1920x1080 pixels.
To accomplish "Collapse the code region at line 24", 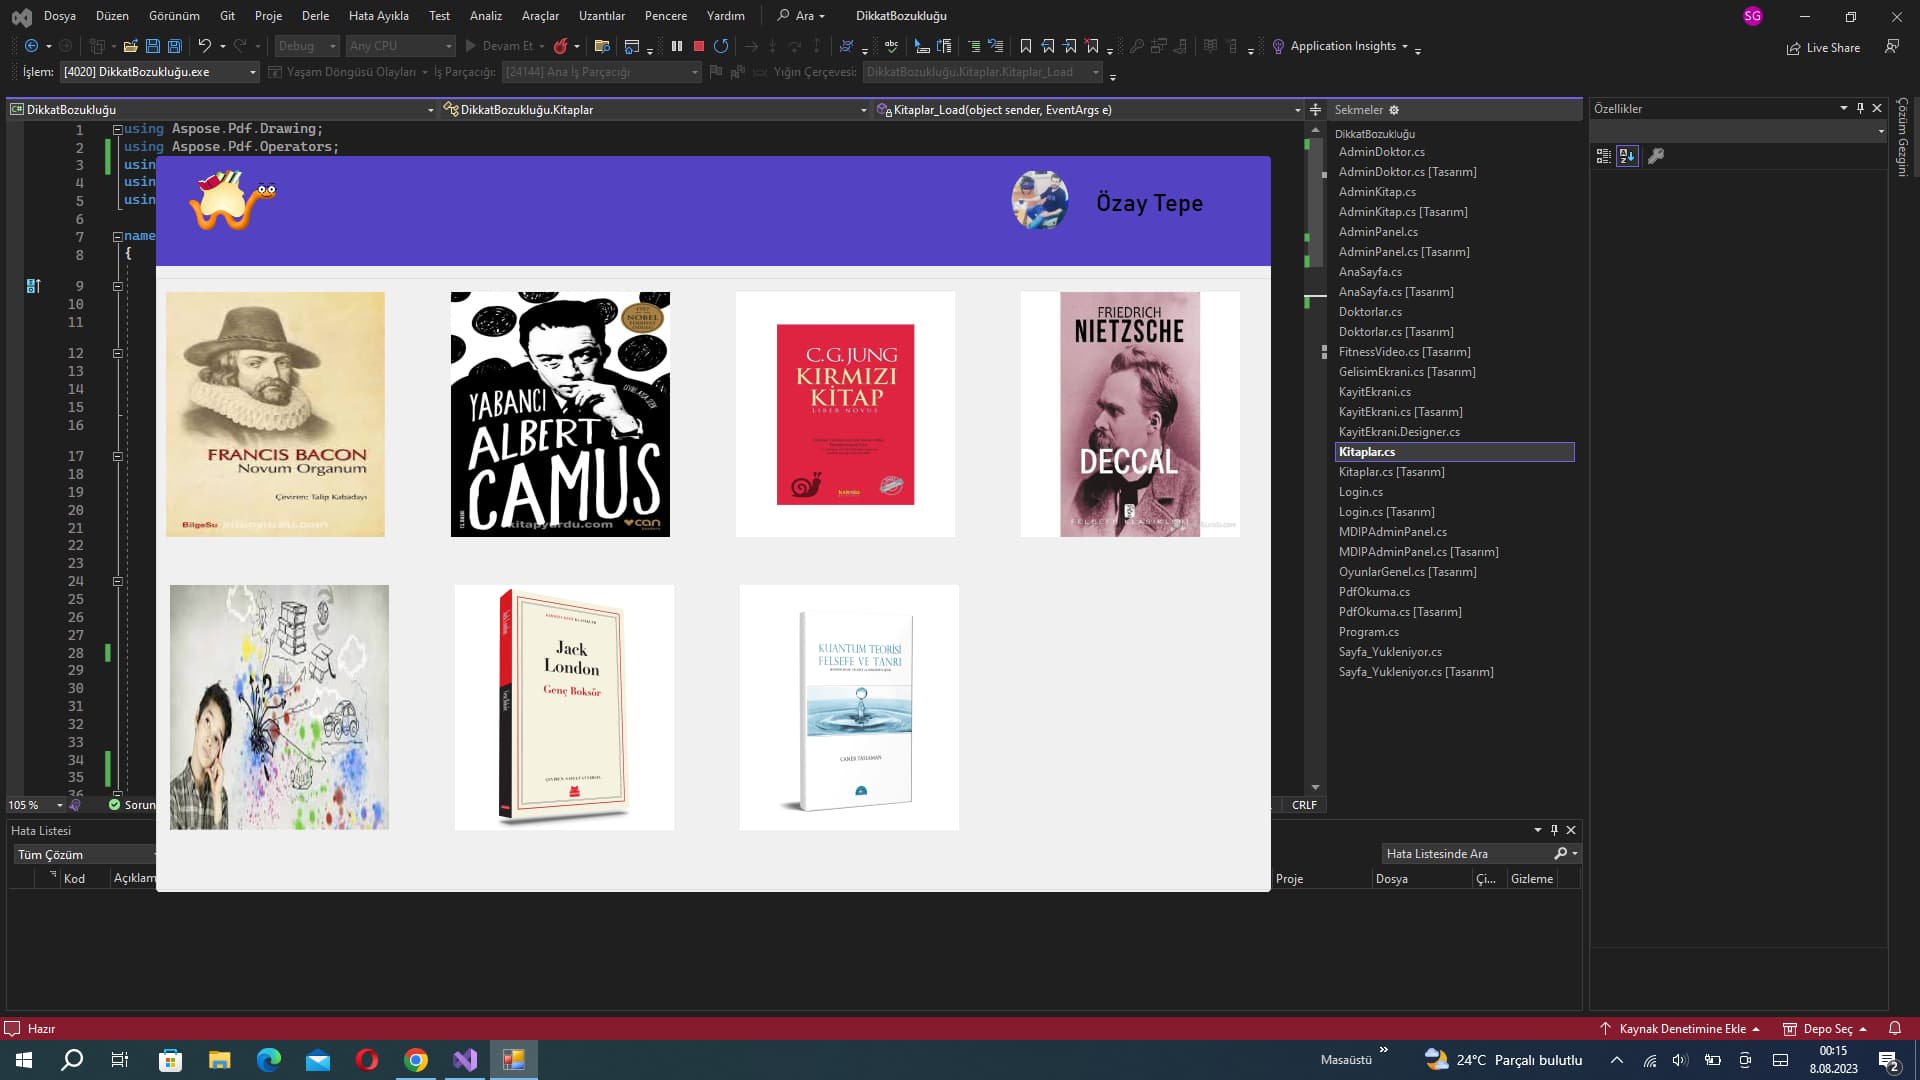I will pos(117,581).
